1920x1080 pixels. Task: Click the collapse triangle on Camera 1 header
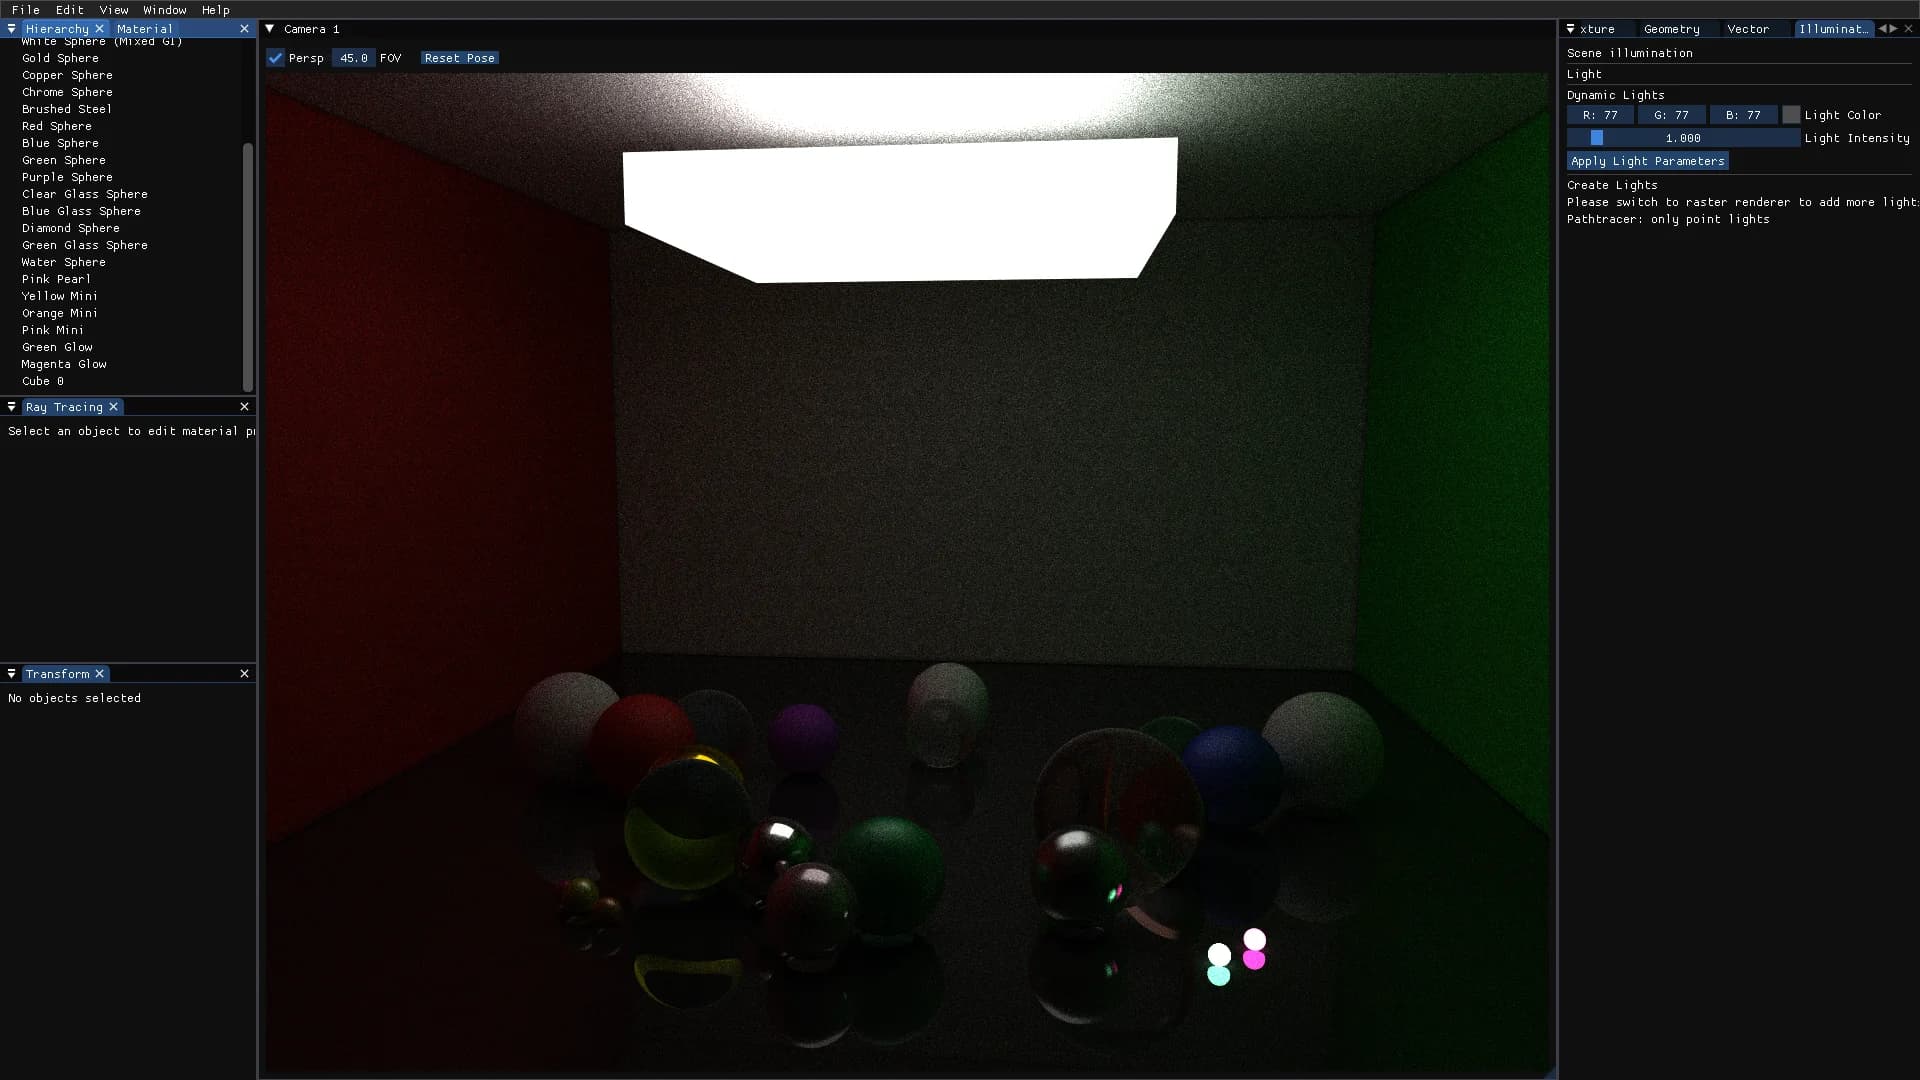click(268, 29)
